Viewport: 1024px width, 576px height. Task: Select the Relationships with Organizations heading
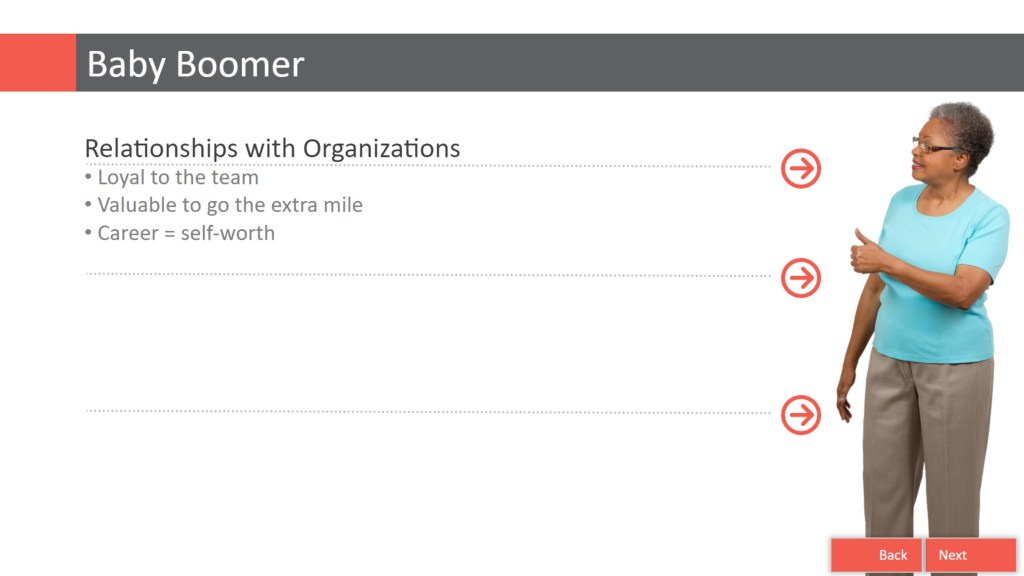click(x=272, y=148)
